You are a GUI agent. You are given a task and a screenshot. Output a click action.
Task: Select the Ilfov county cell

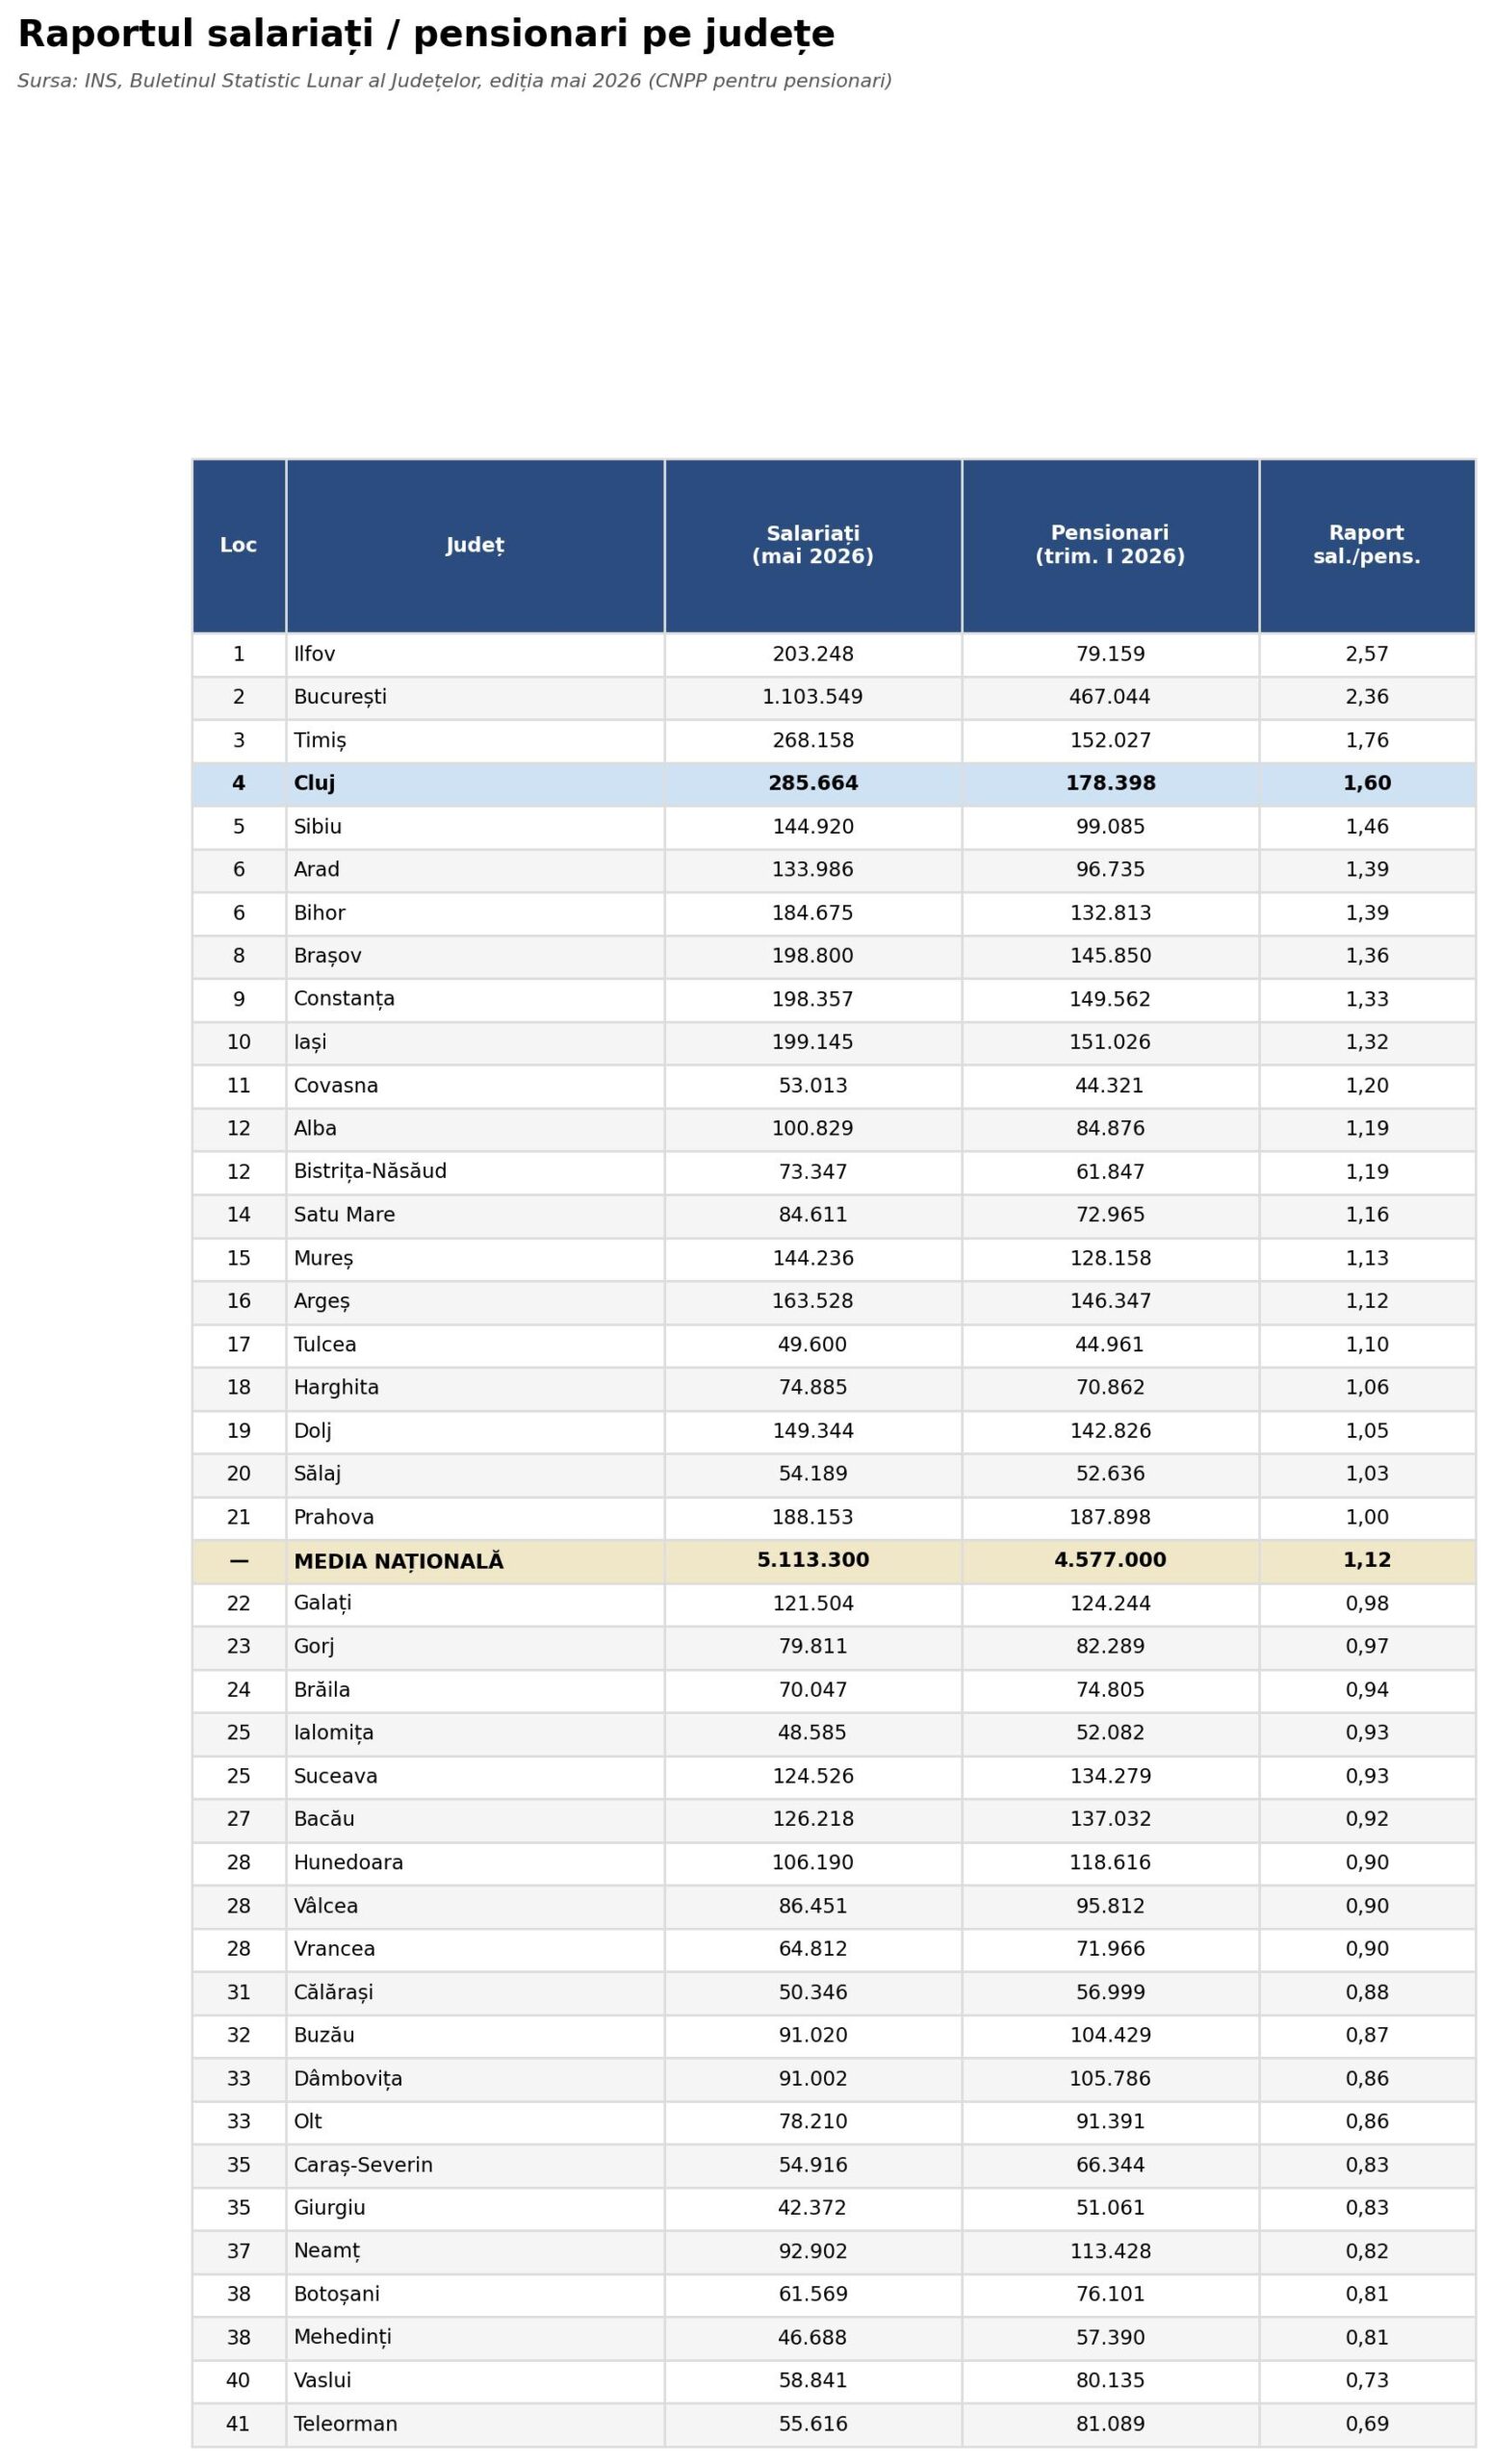[475, 654]
